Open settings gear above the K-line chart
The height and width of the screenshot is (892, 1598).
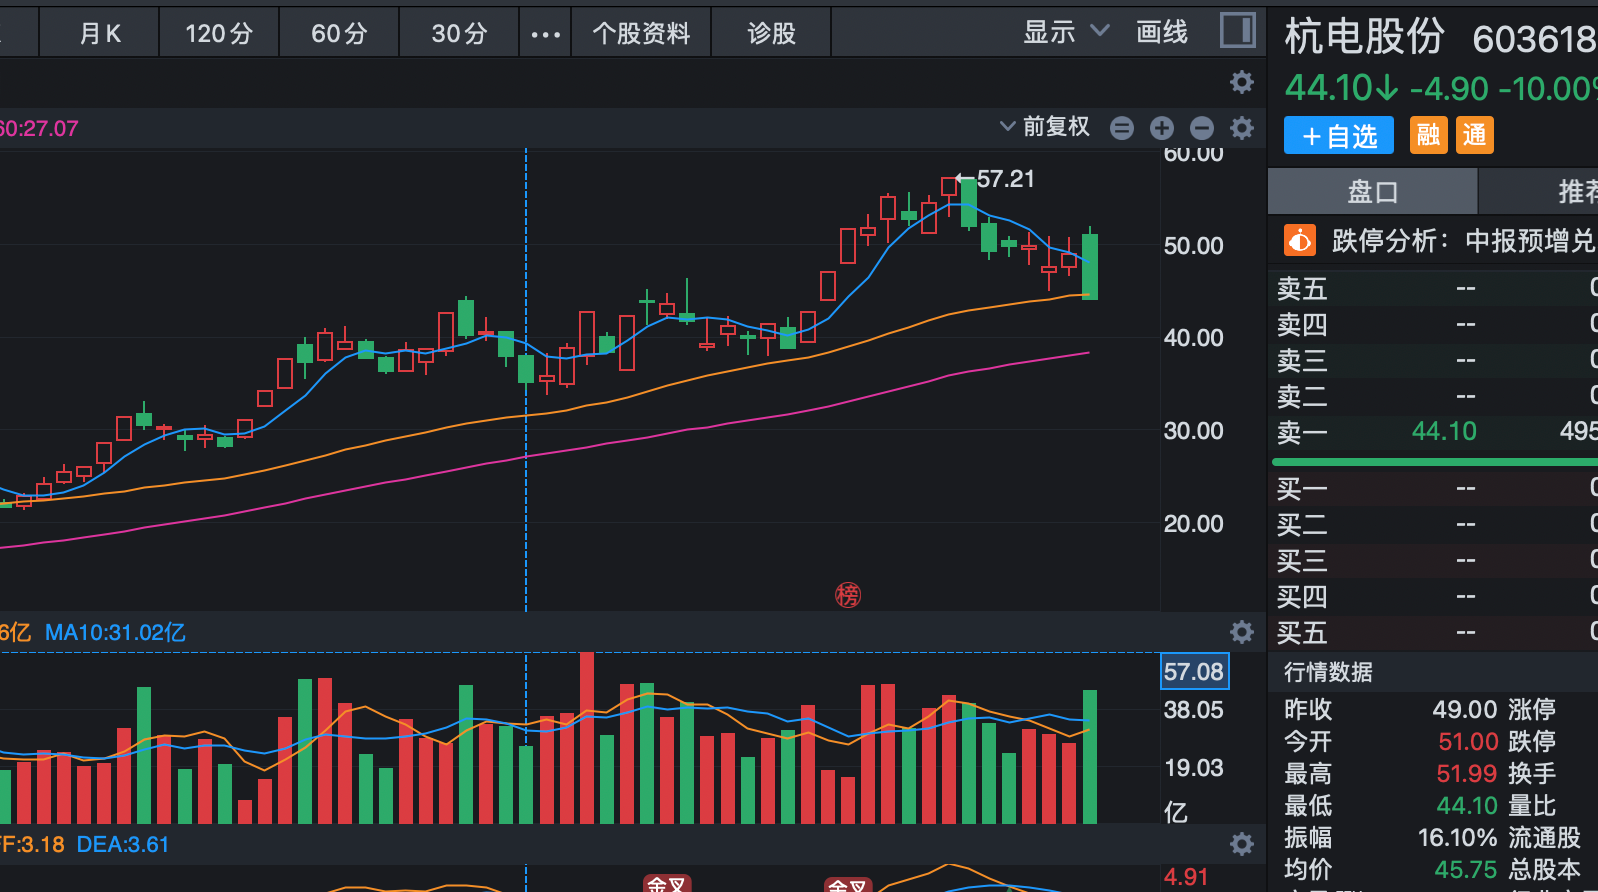pos(1242,82)
